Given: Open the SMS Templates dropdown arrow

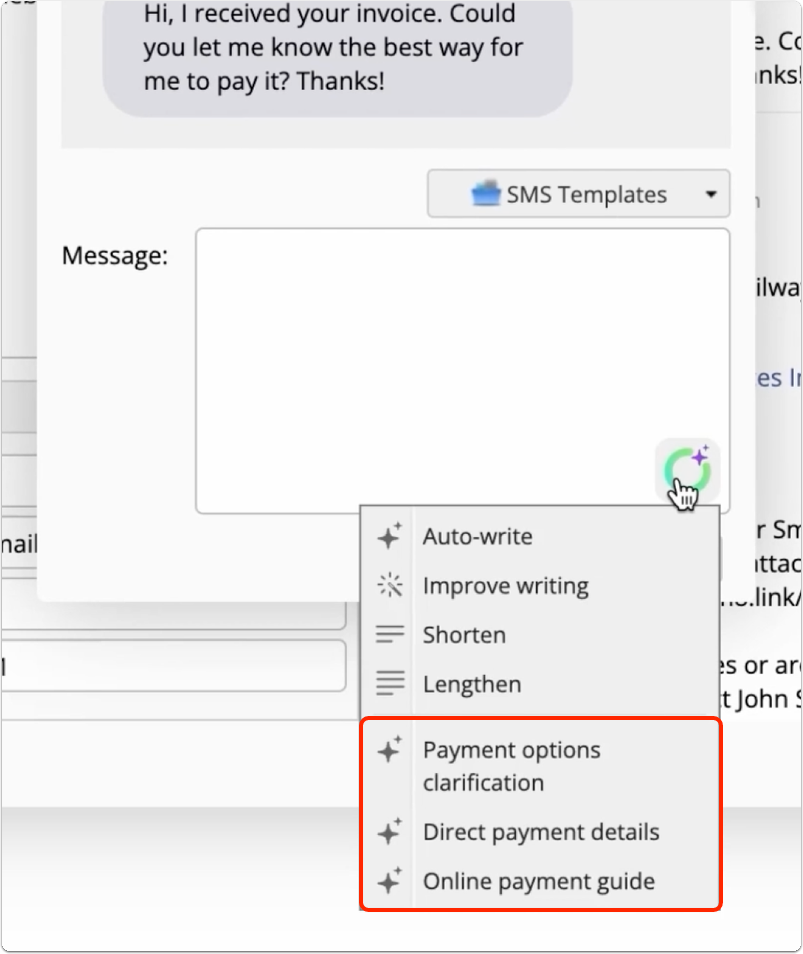Looking at the screenshot, I should (712, 194).
